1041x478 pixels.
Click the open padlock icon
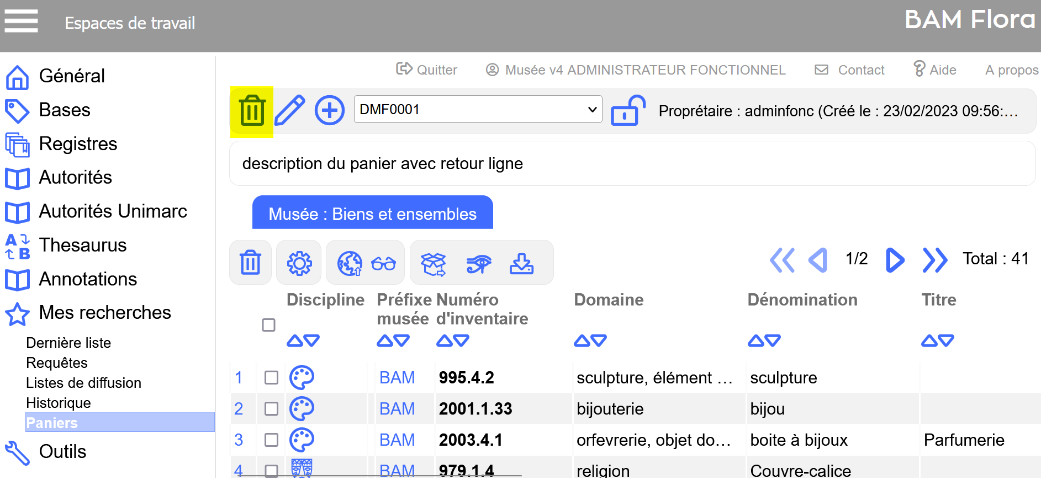coord(628,110)
